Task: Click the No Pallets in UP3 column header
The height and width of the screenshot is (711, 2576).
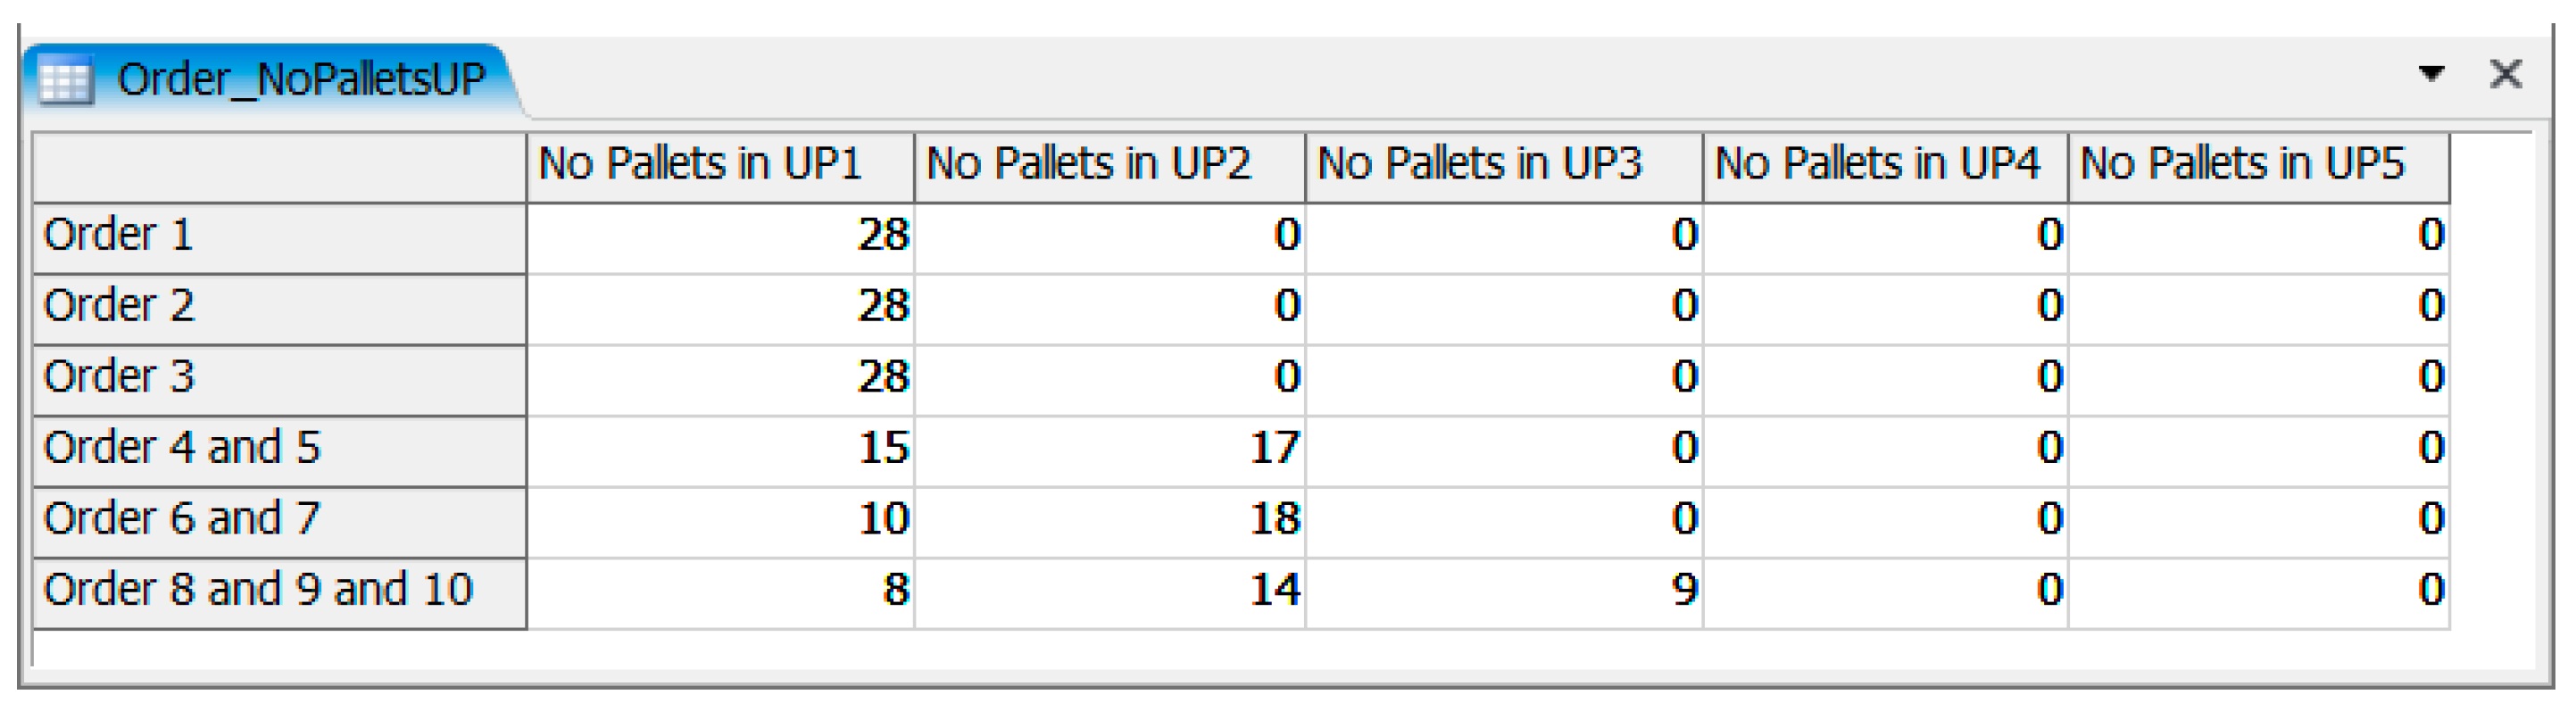Action: coord(1502,166)
